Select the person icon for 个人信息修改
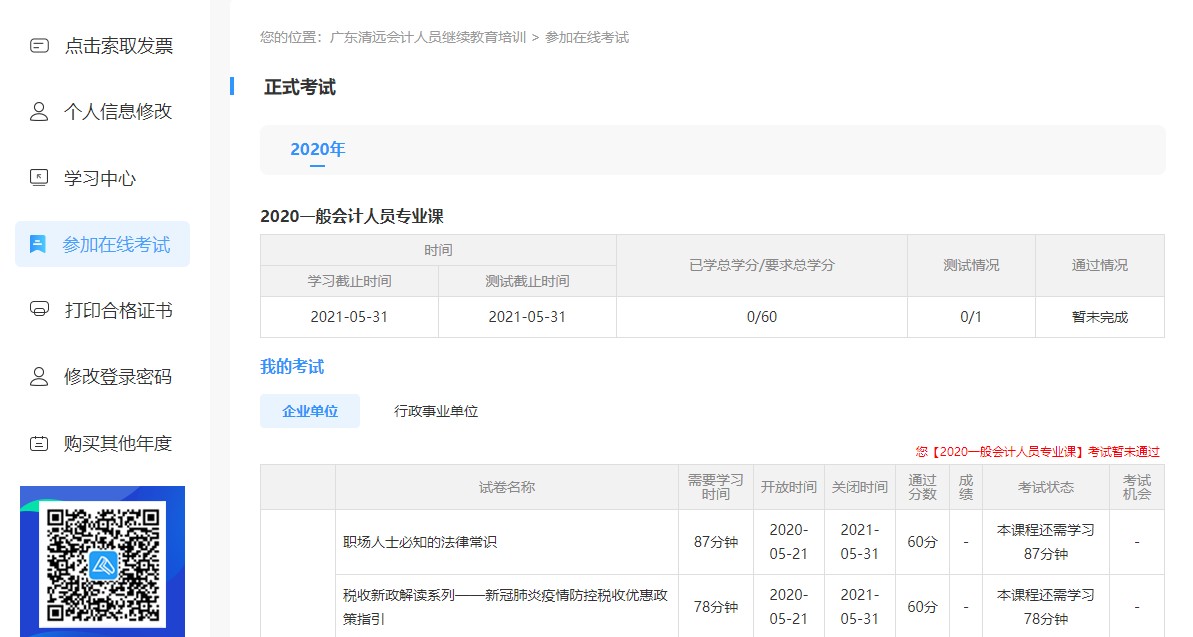 [37, 111]
